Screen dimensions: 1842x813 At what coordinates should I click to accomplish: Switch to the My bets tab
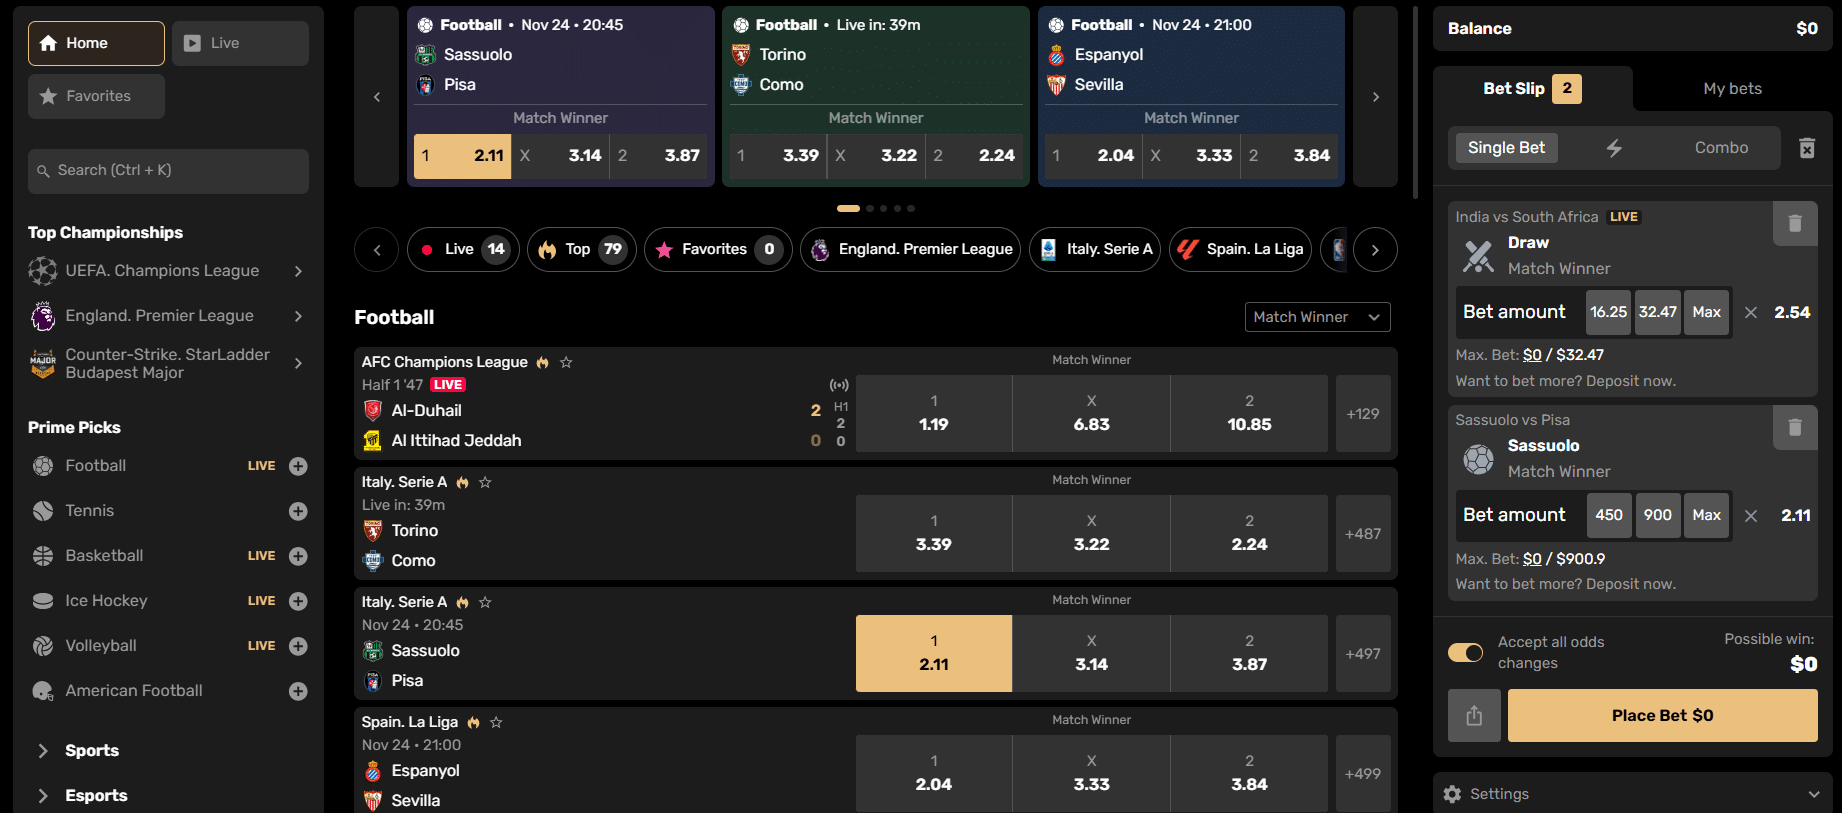[x=1731, y=88]
